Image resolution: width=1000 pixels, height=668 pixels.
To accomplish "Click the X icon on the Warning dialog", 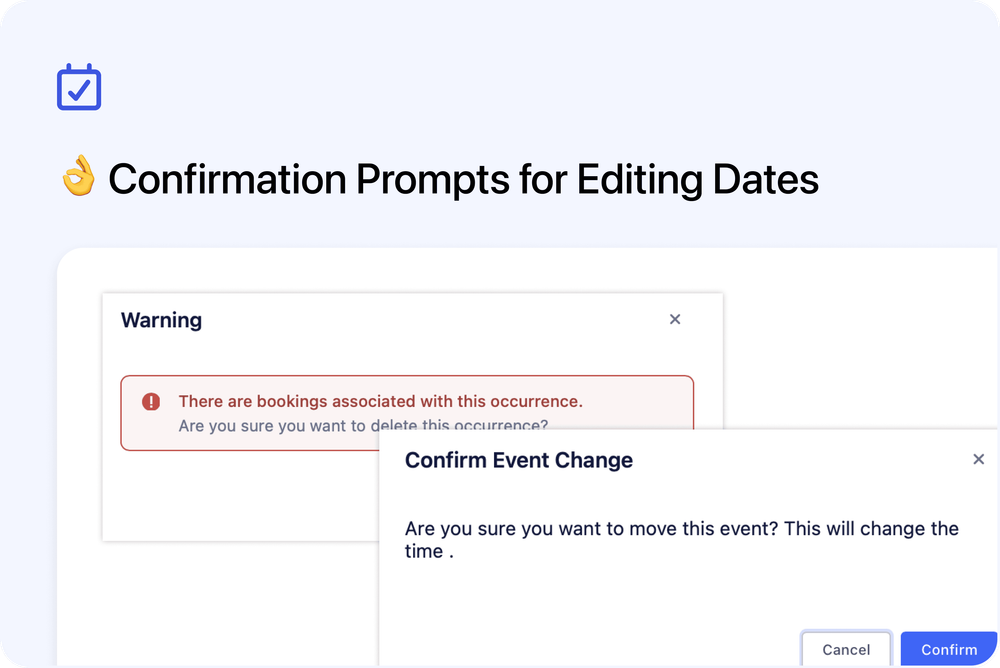I will (675, 319).
